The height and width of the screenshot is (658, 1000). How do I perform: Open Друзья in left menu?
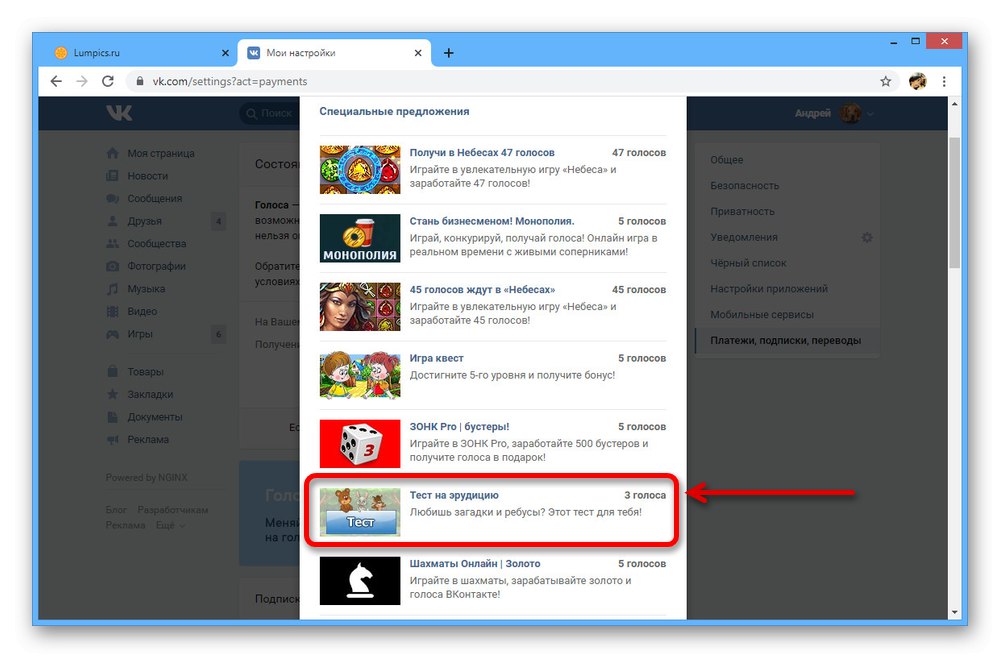point(134,221)
